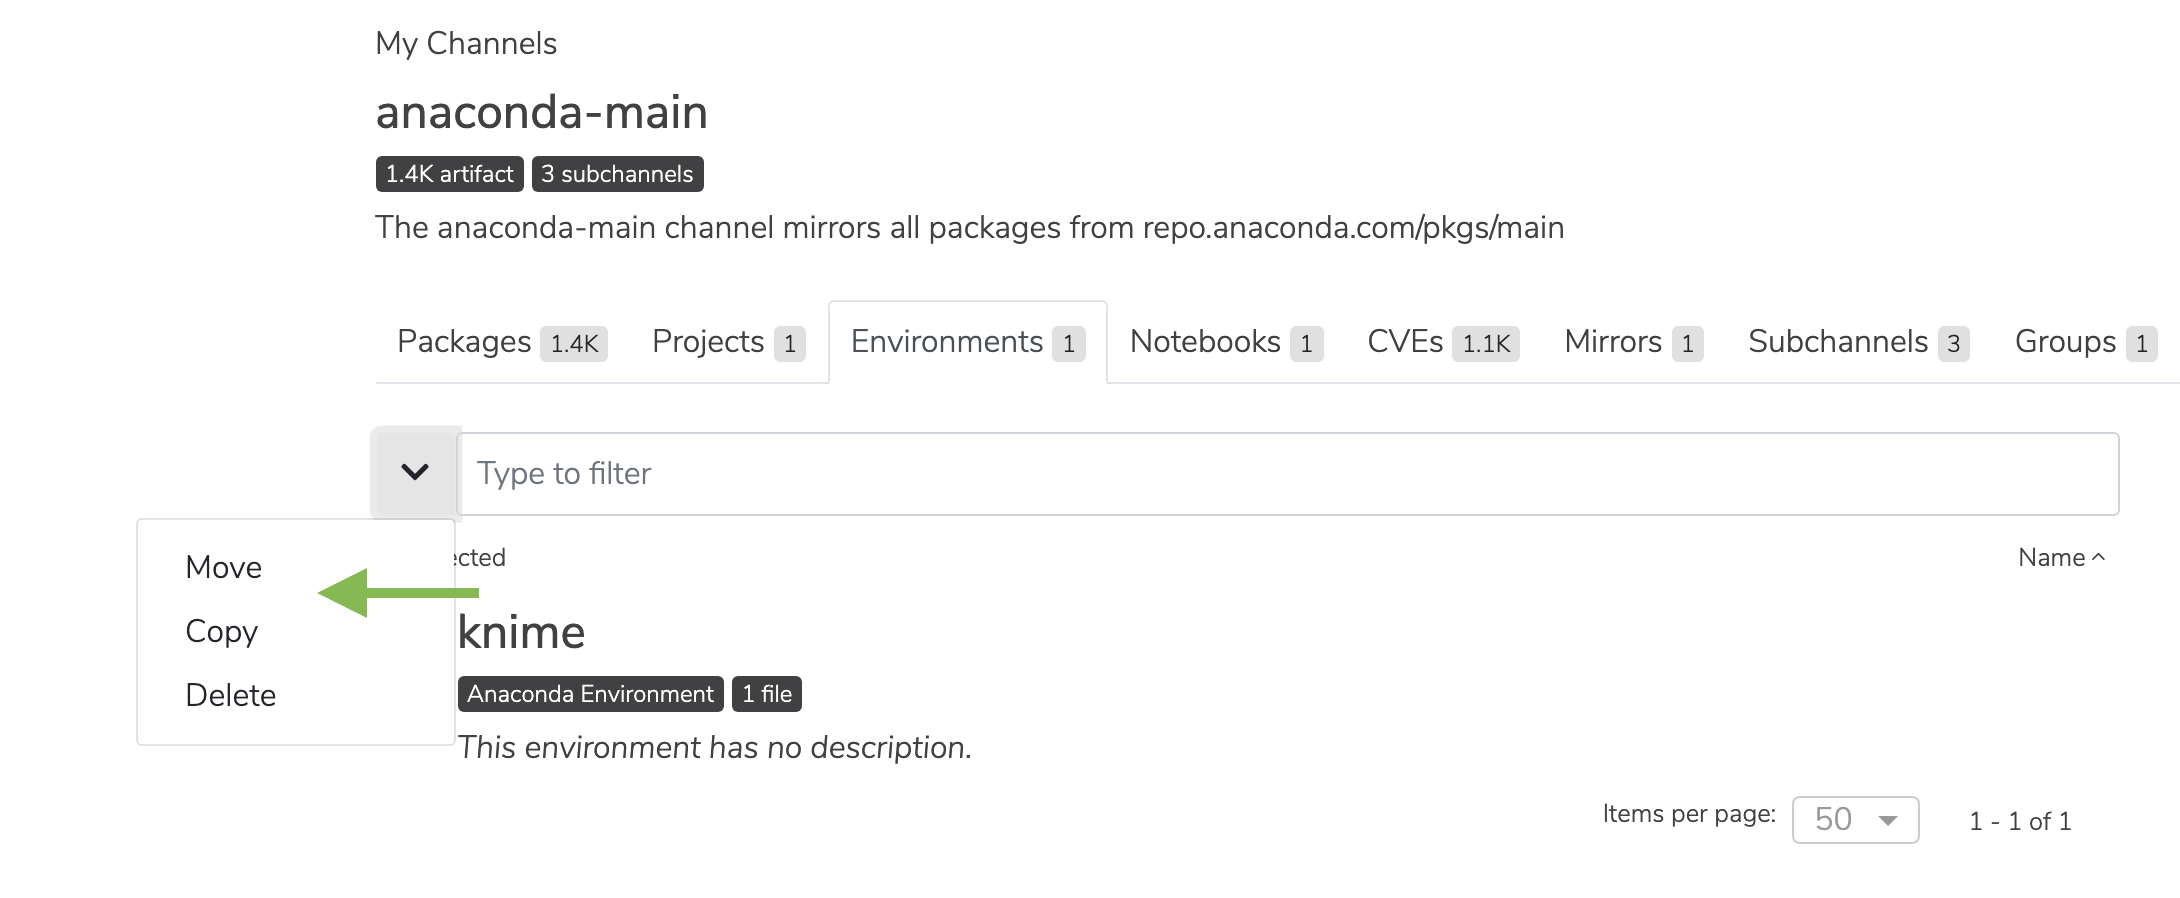
Task: Sort list by Name column
Action: tap(2062, 557)
